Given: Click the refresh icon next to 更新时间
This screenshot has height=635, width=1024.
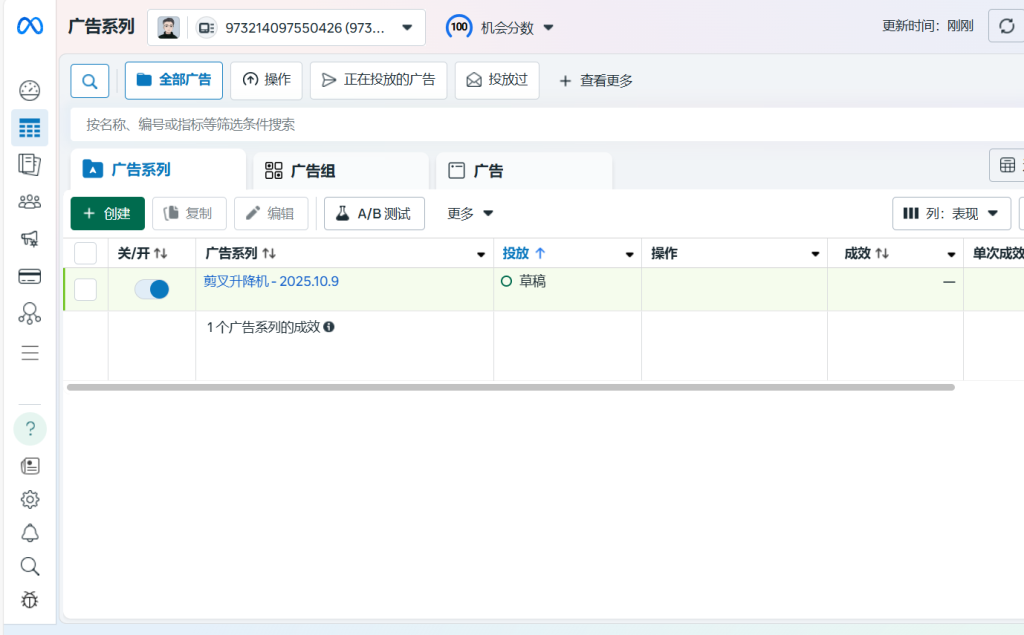Looking at the screenshot, I should 1006,26.
